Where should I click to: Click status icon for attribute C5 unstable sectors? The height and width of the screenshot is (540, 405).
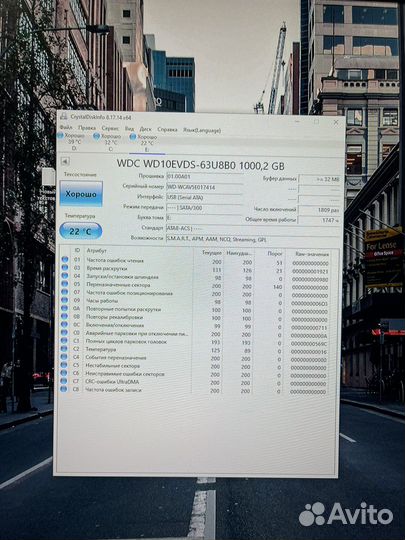[x=64, y=365]
